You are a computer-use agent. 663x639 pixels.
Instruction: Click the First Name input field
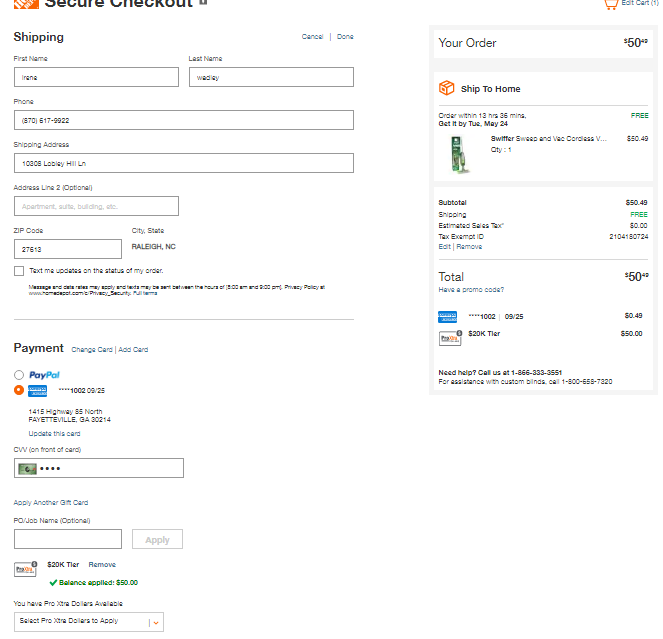click(96, 77)
